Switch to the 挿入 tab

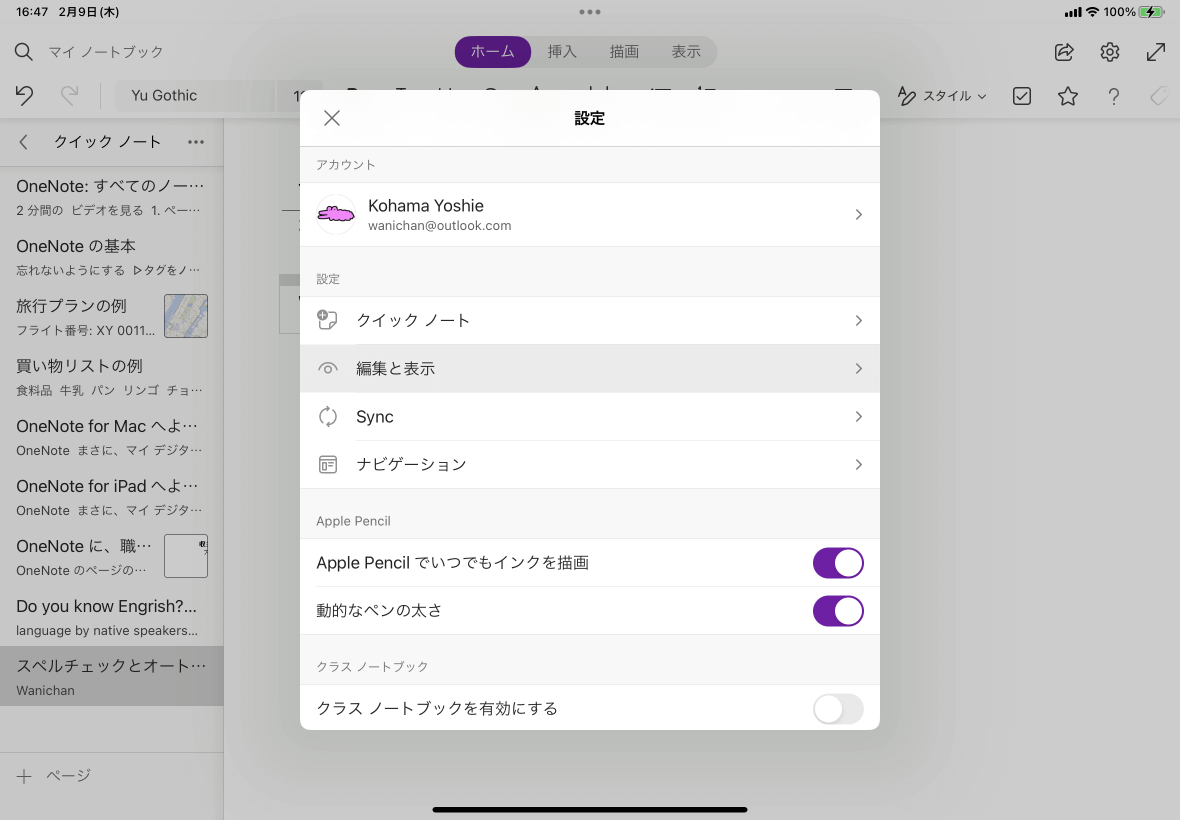tap(562, 52)
